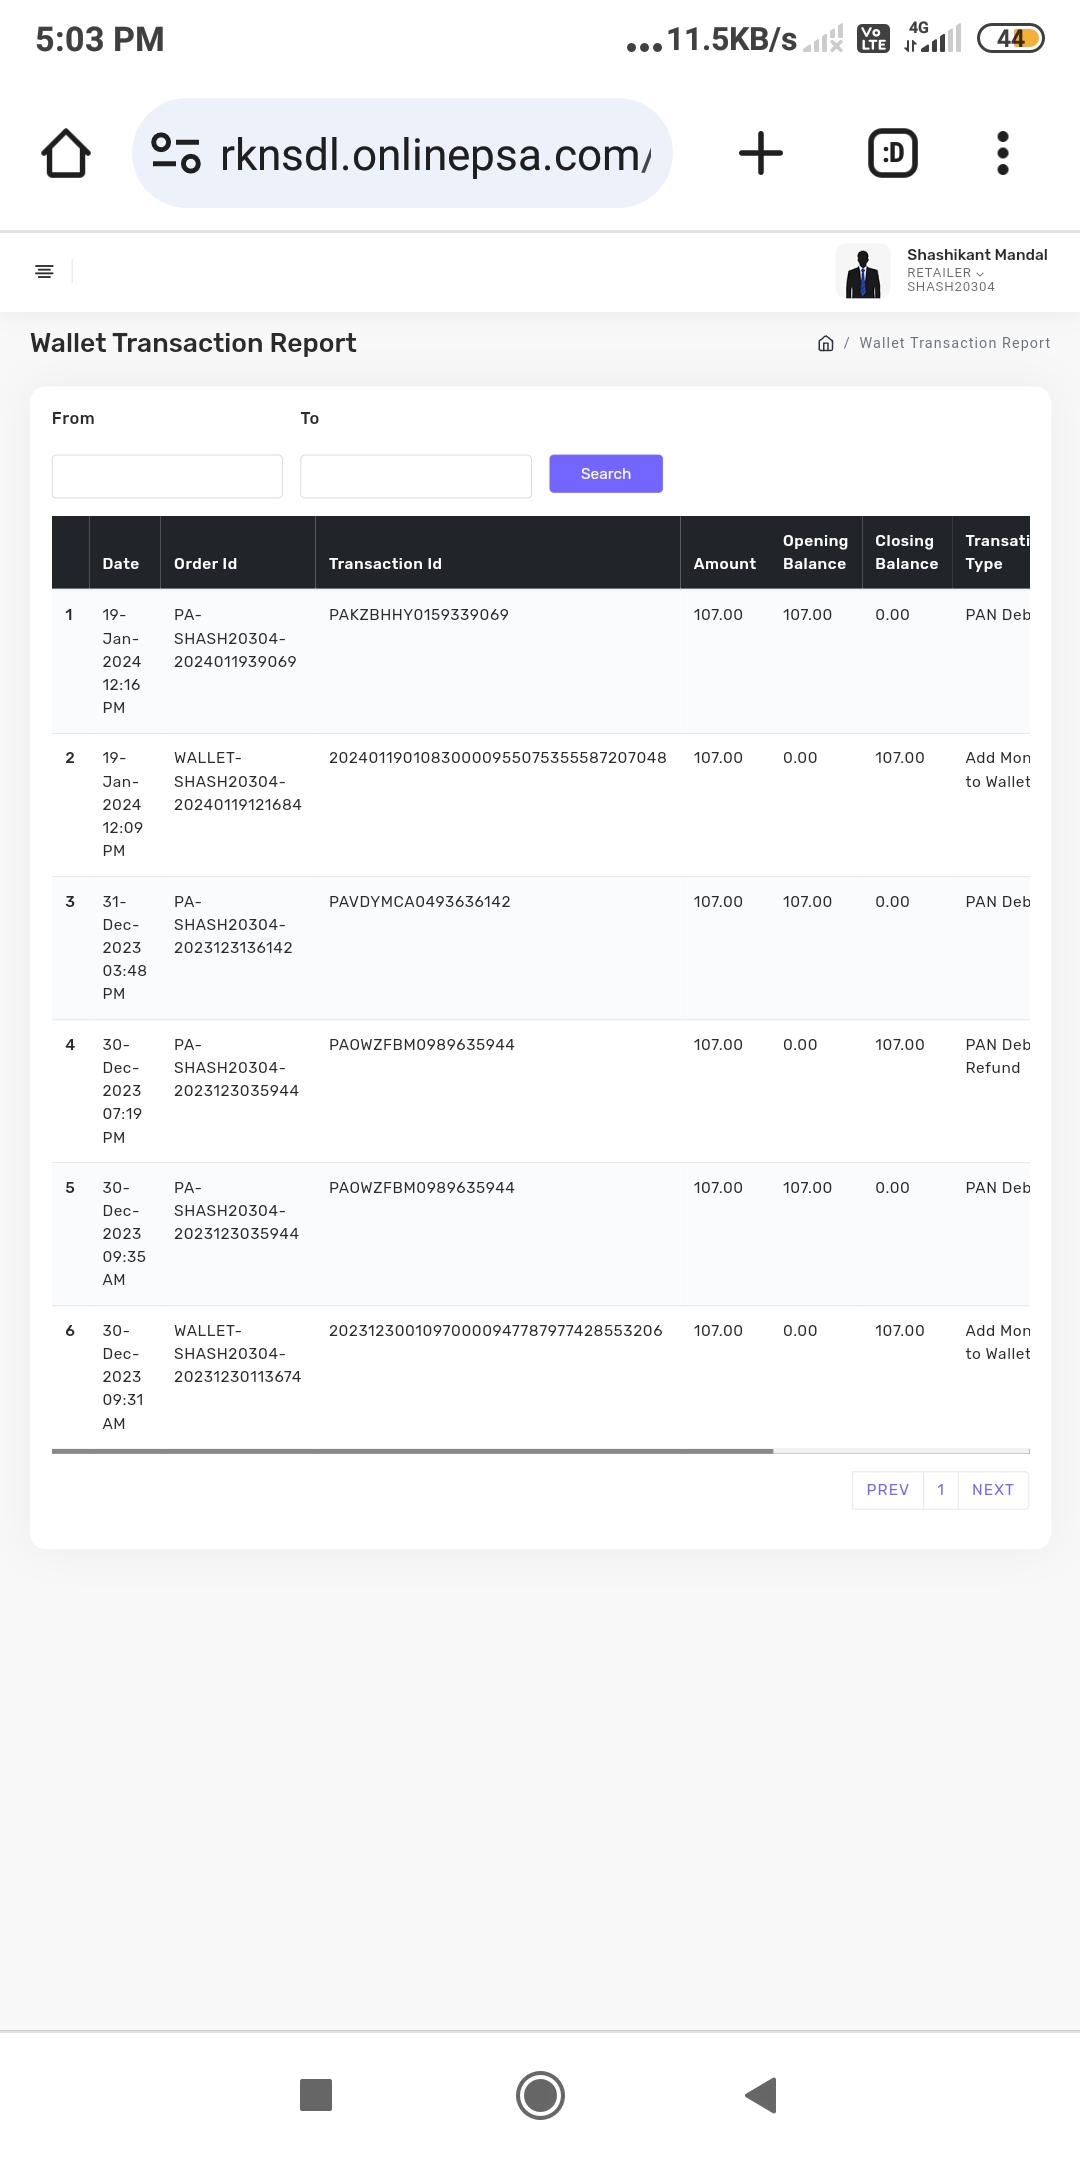Click the breadcrumb home icon
Image resolution: width=1080 pixels, height=2160 pixels.
825,343
